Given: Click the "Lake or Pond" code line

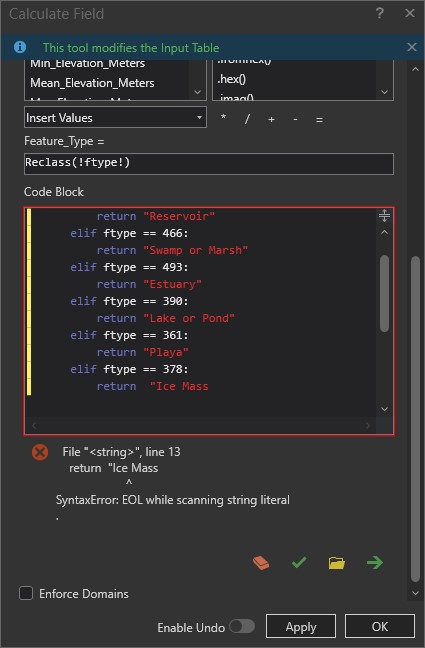Looking at the screenshot, I should pos(166,318).
